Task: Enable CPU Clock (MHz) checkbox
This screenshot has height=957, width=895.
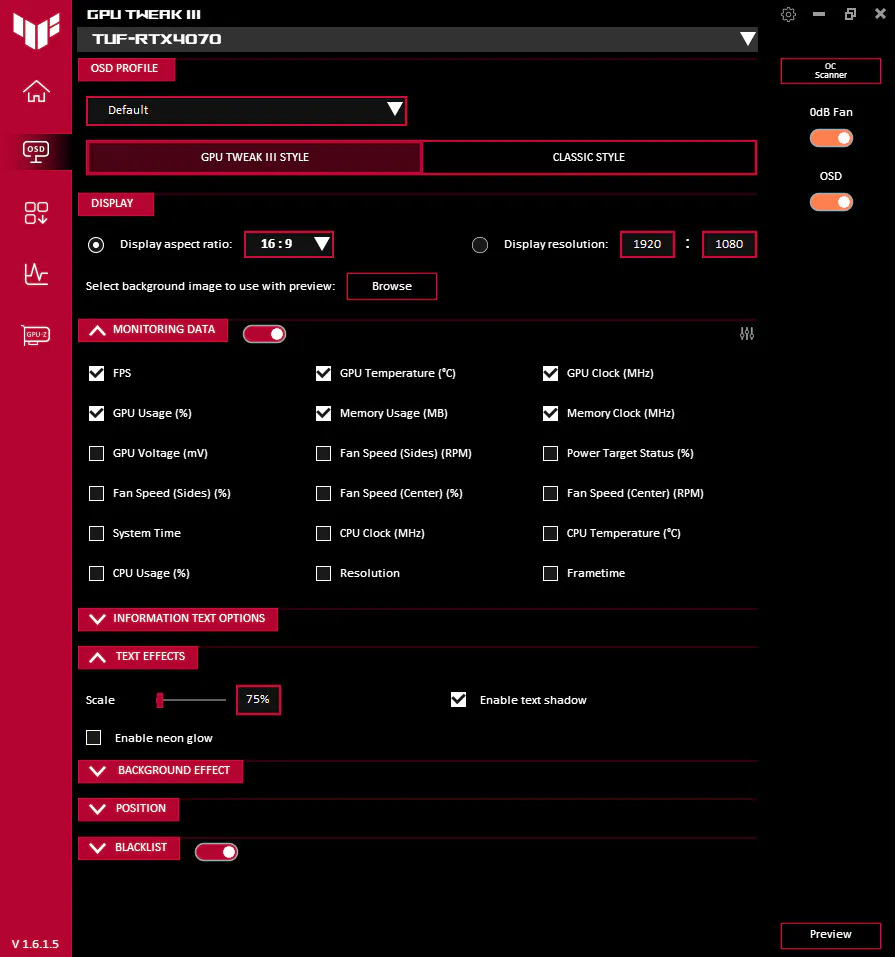Action: pos(324,533)
